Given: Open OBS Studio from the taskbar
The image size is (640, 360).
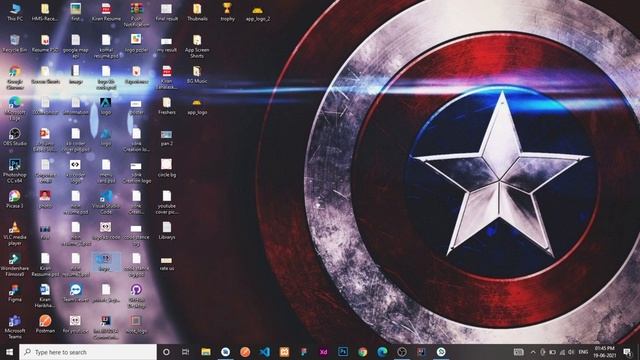Looking at the screenshot, I should click(x=402, y=352).
